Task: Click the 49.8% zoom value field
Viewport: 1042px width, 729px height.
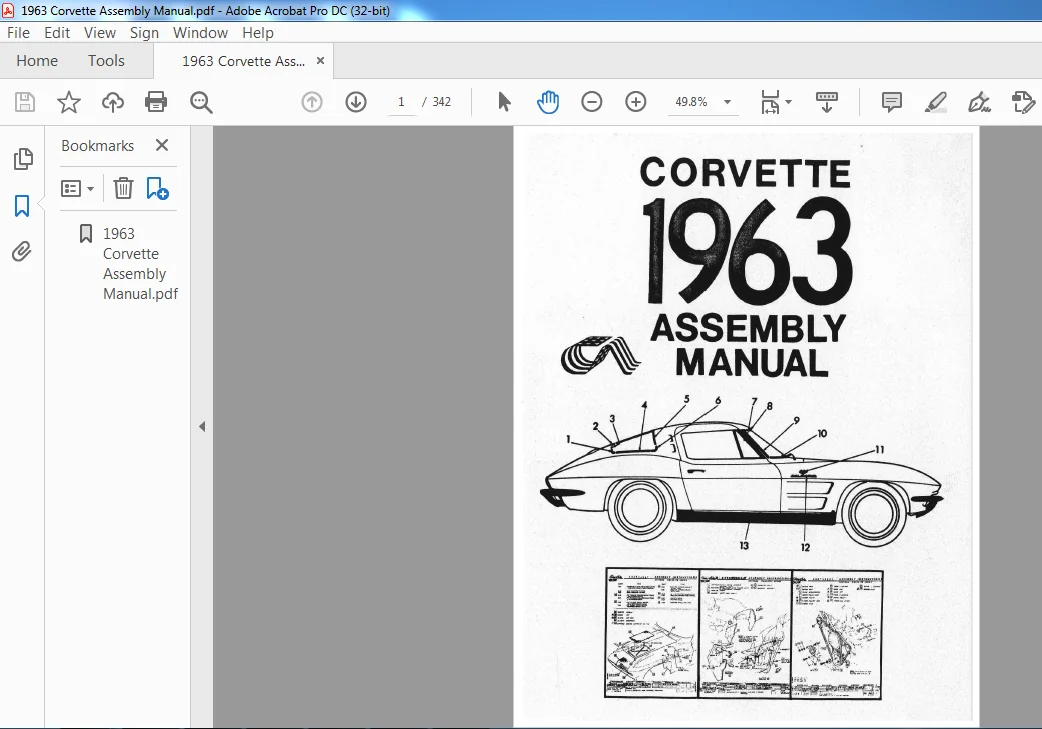Action: [x=691, y=102]
